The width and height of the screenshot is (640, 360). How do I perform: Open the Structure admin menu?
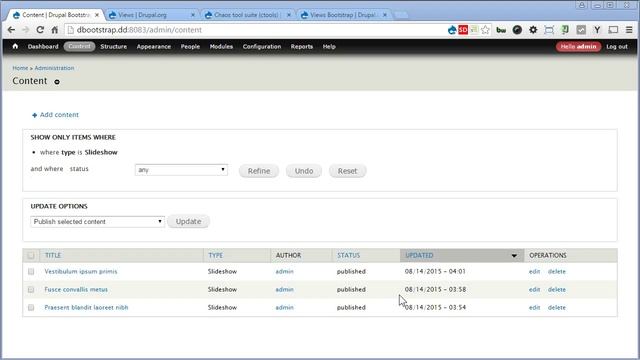(113, 47)
